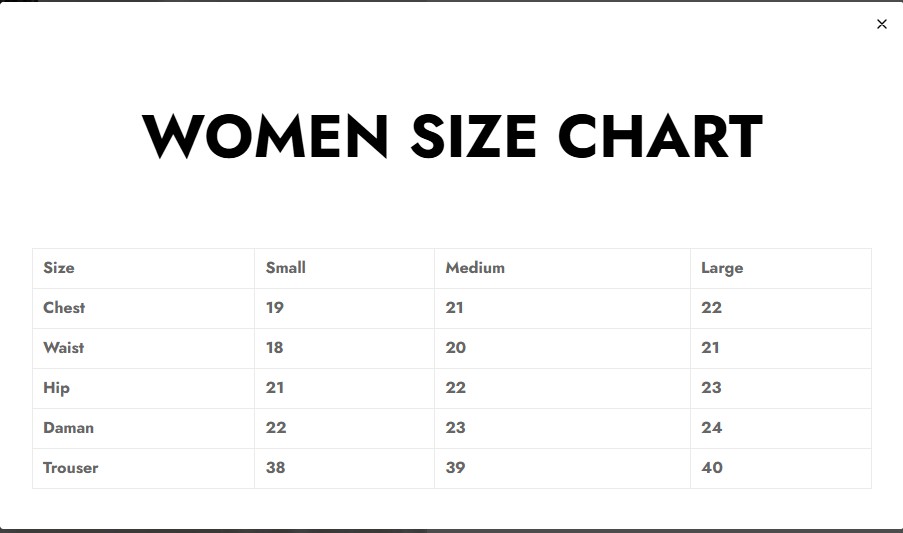This screenshot has height=533, width=903.
Task: Select the Waist row label
Action: [64, 348]
